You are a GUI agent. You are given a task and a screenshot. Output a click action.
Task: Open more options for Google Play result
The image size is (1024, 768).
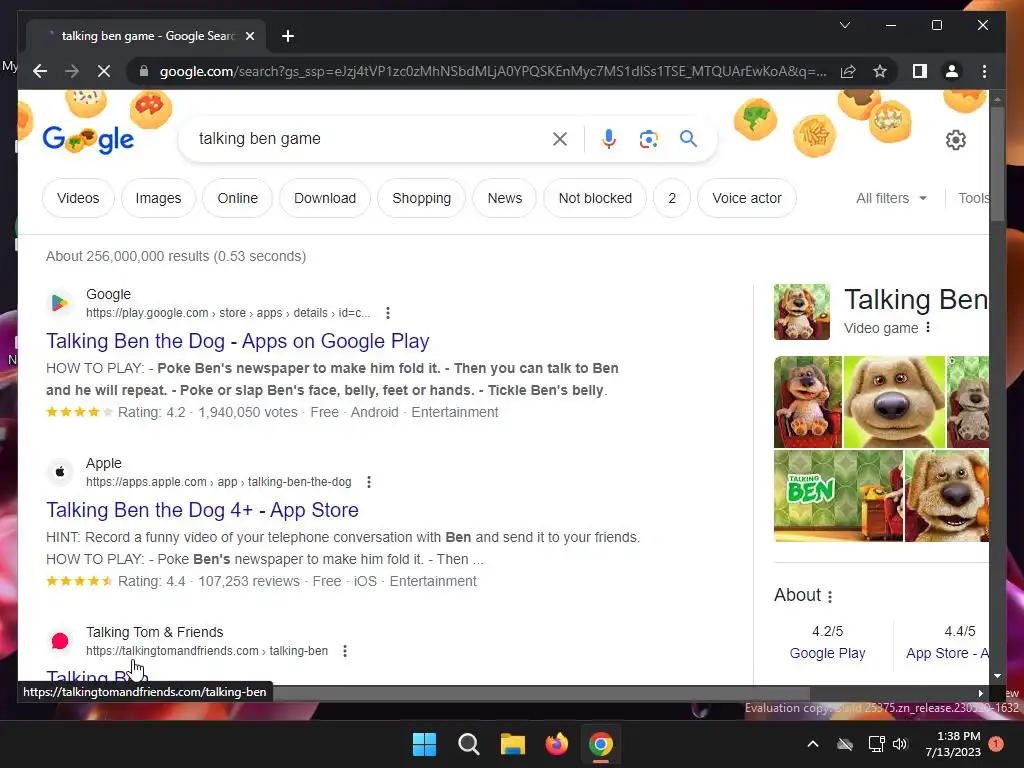[388, 313]
